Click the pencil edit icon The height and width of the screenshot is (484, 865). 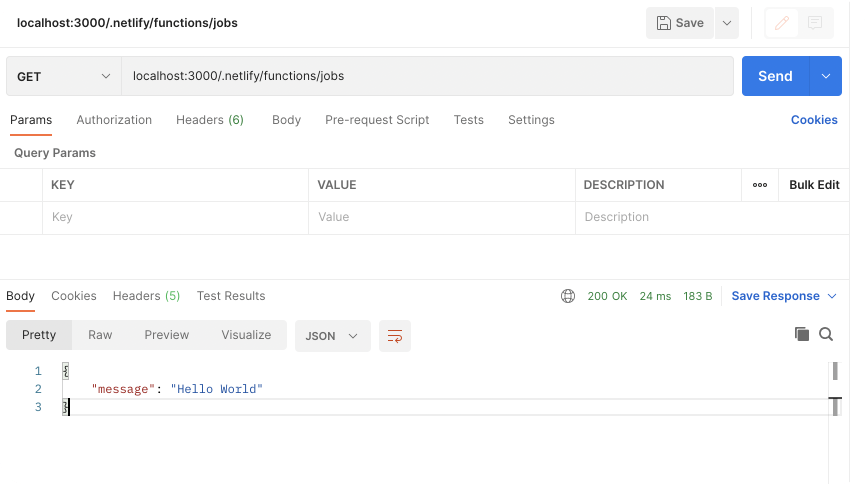pyautogui.click(x=782, y=23)
